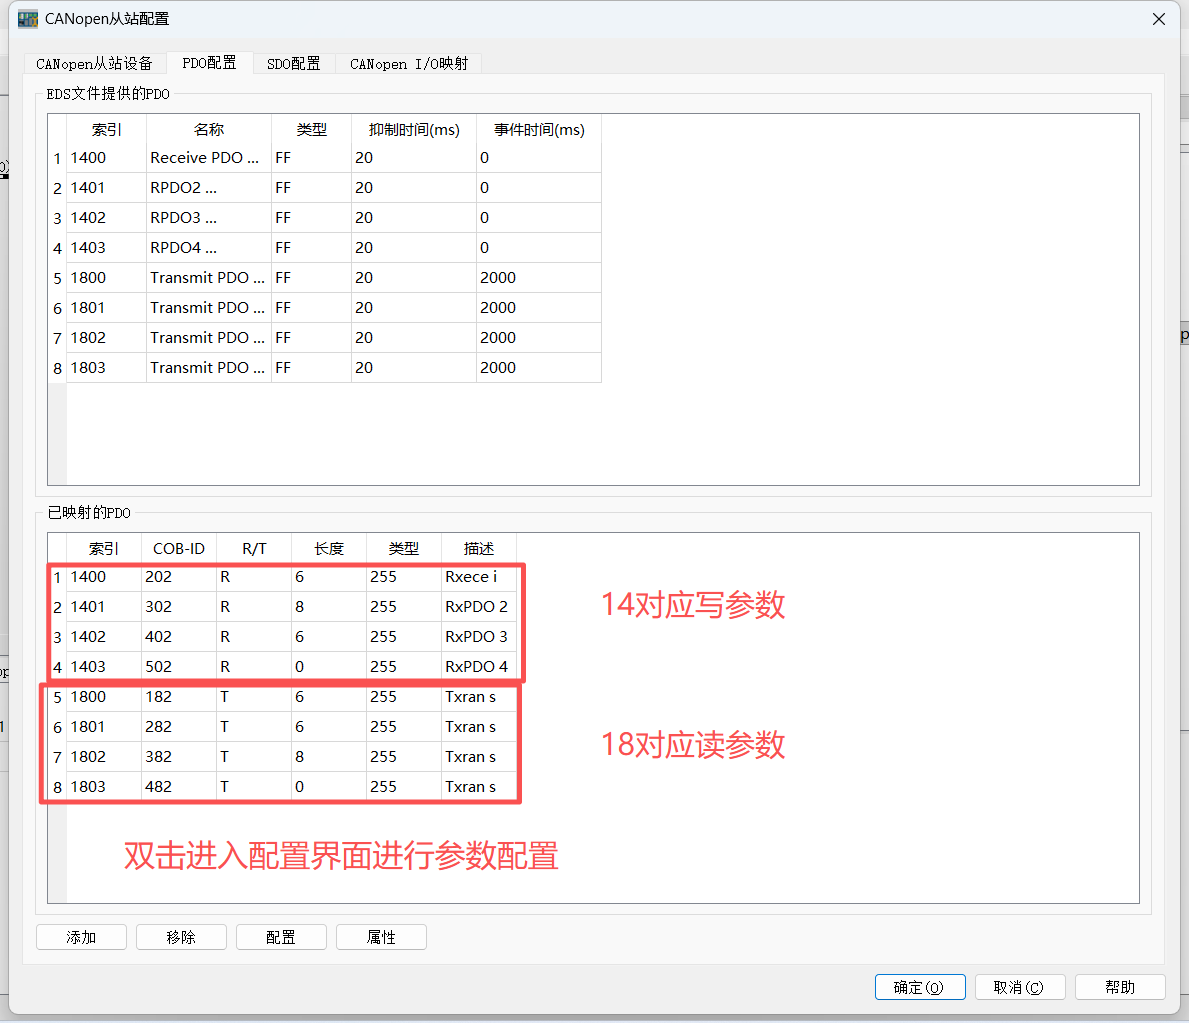Select mapped PDO with COB-ID 202
Viewport: 1189px width, 1023px height.
[x=282, y=577]
